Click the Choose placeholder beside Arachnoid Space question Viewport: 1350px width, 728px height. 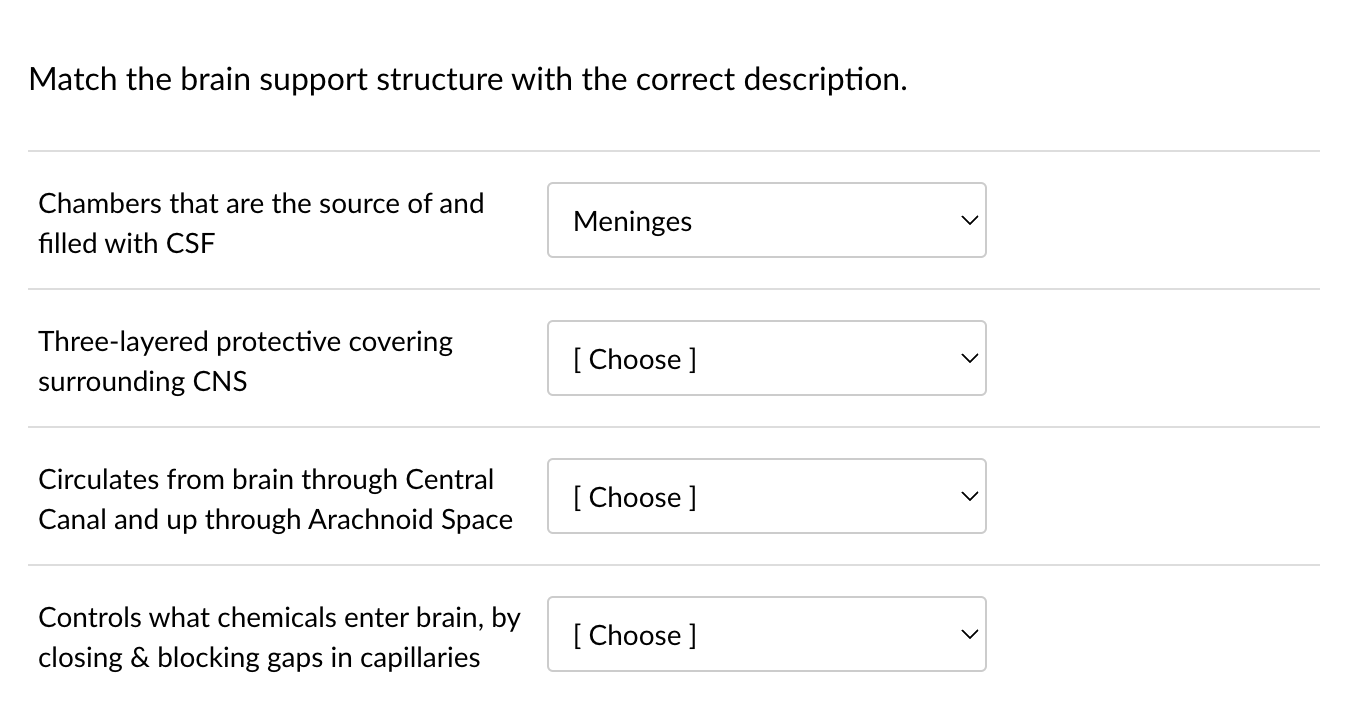click(x=634, y=497)
